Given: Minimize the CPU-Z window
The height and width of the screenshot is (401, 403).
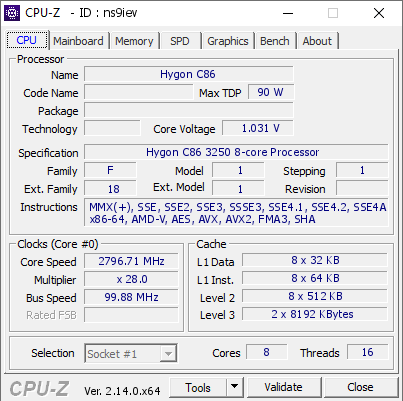Looking at the screenshot, I should 288,13.
